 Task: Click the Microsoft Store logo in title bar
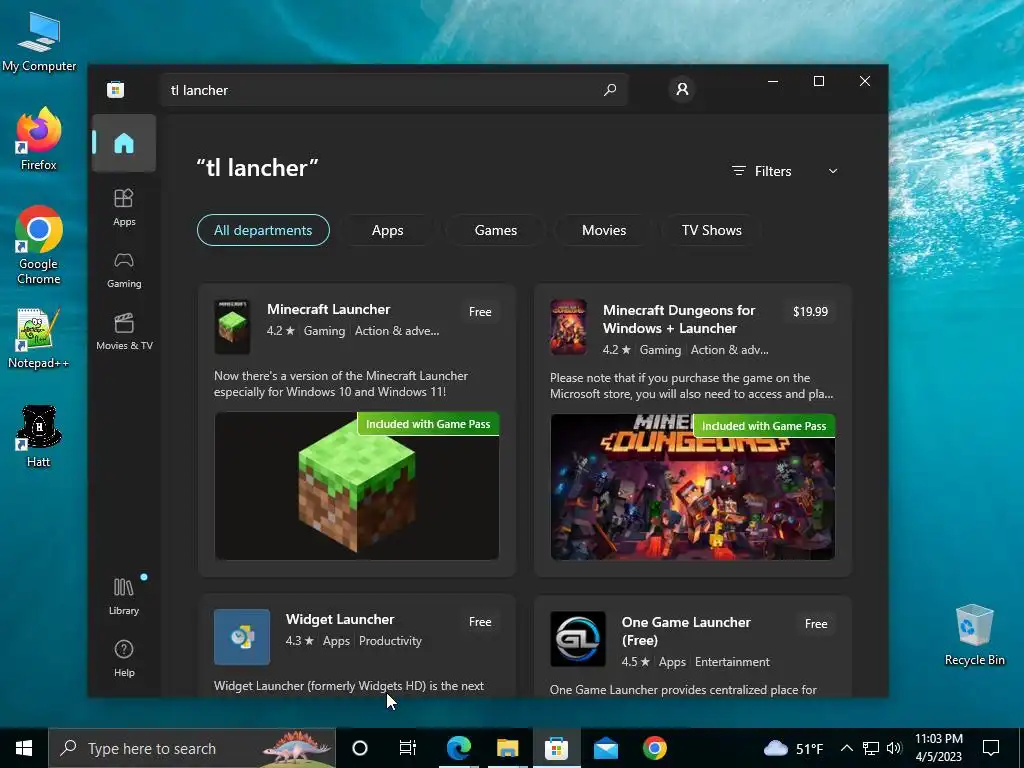(x=116, y=89)
